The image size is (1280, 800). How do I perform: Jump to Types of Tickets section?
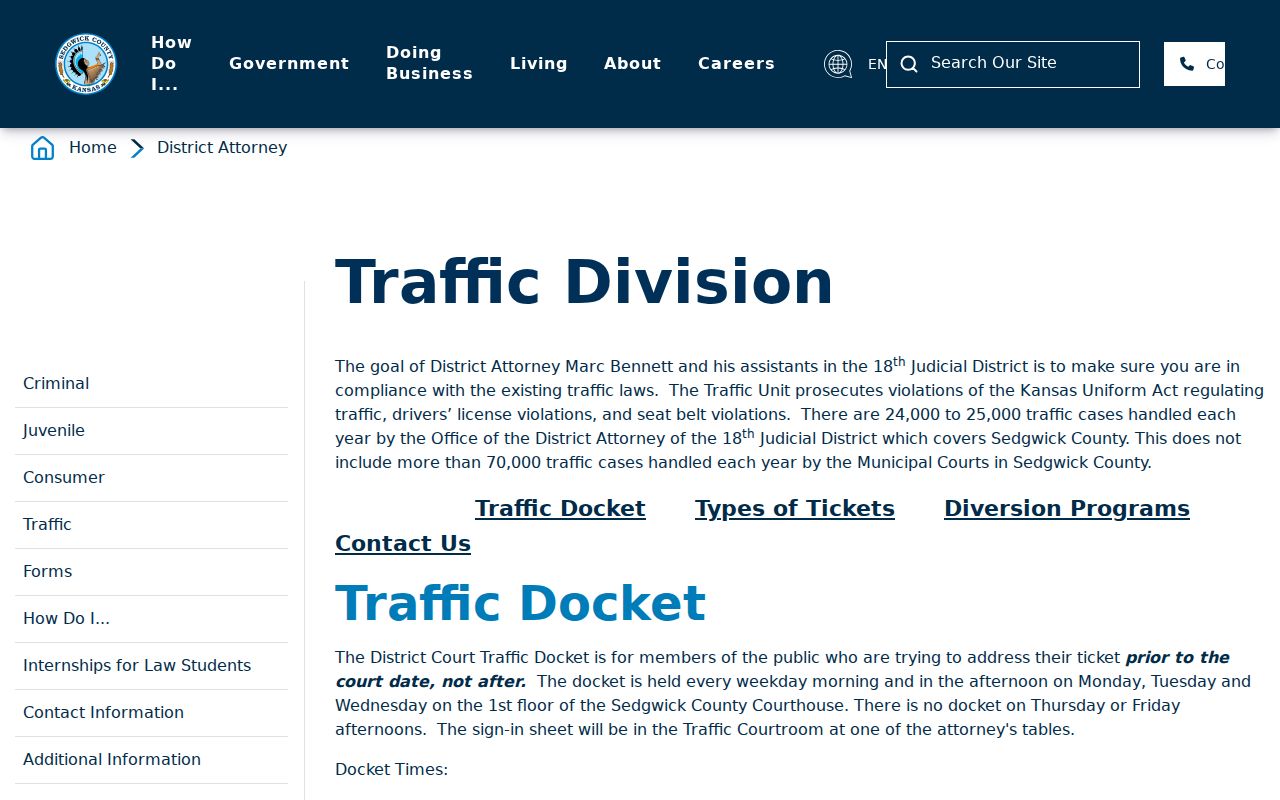tap(795, 508)
